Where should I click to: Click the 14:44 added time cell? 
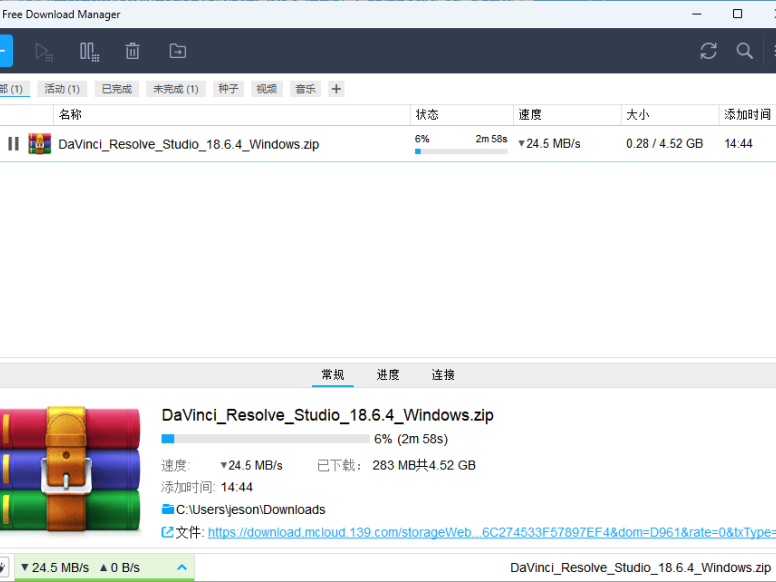[738, 144]
